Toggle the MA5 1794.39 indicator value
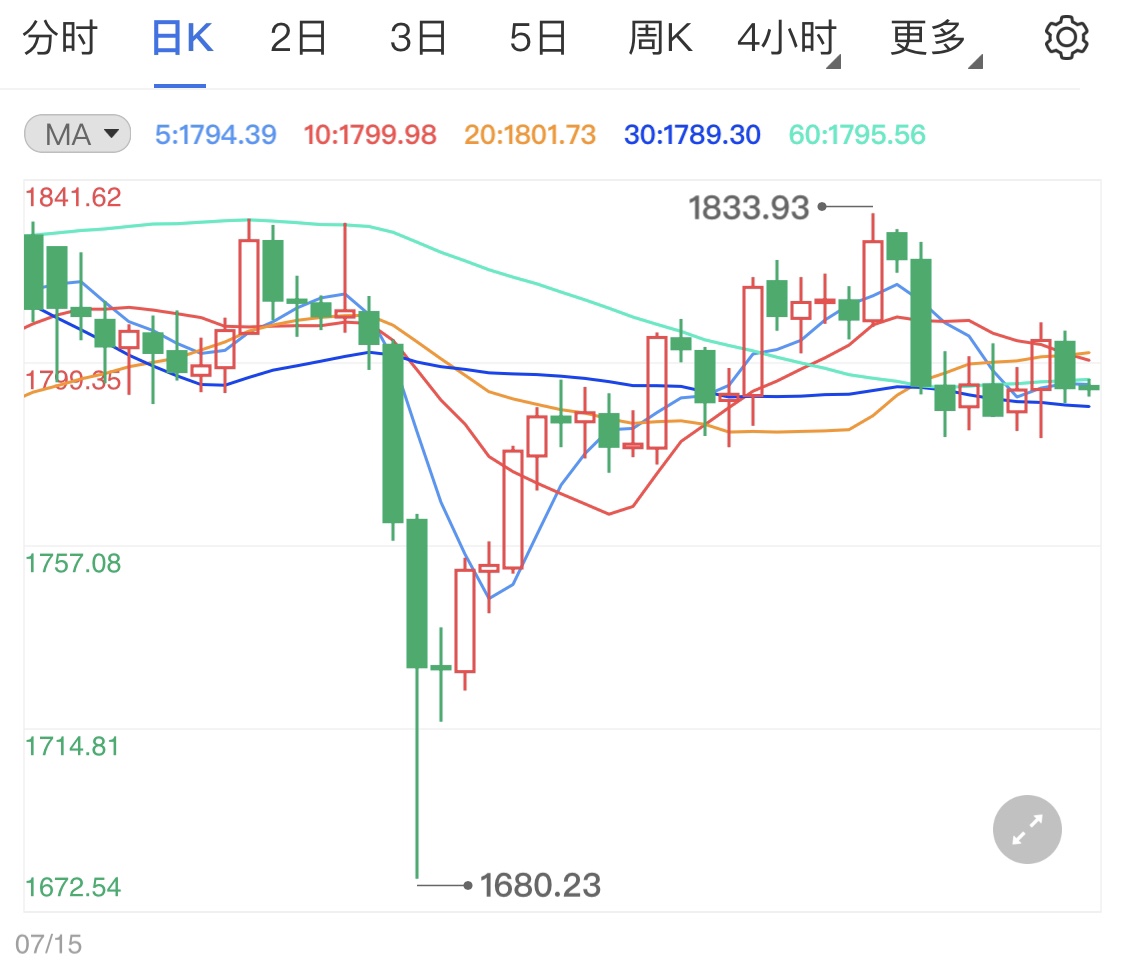Image resolution: width=1125 pixels, height=974 pixels. [214, 135]
